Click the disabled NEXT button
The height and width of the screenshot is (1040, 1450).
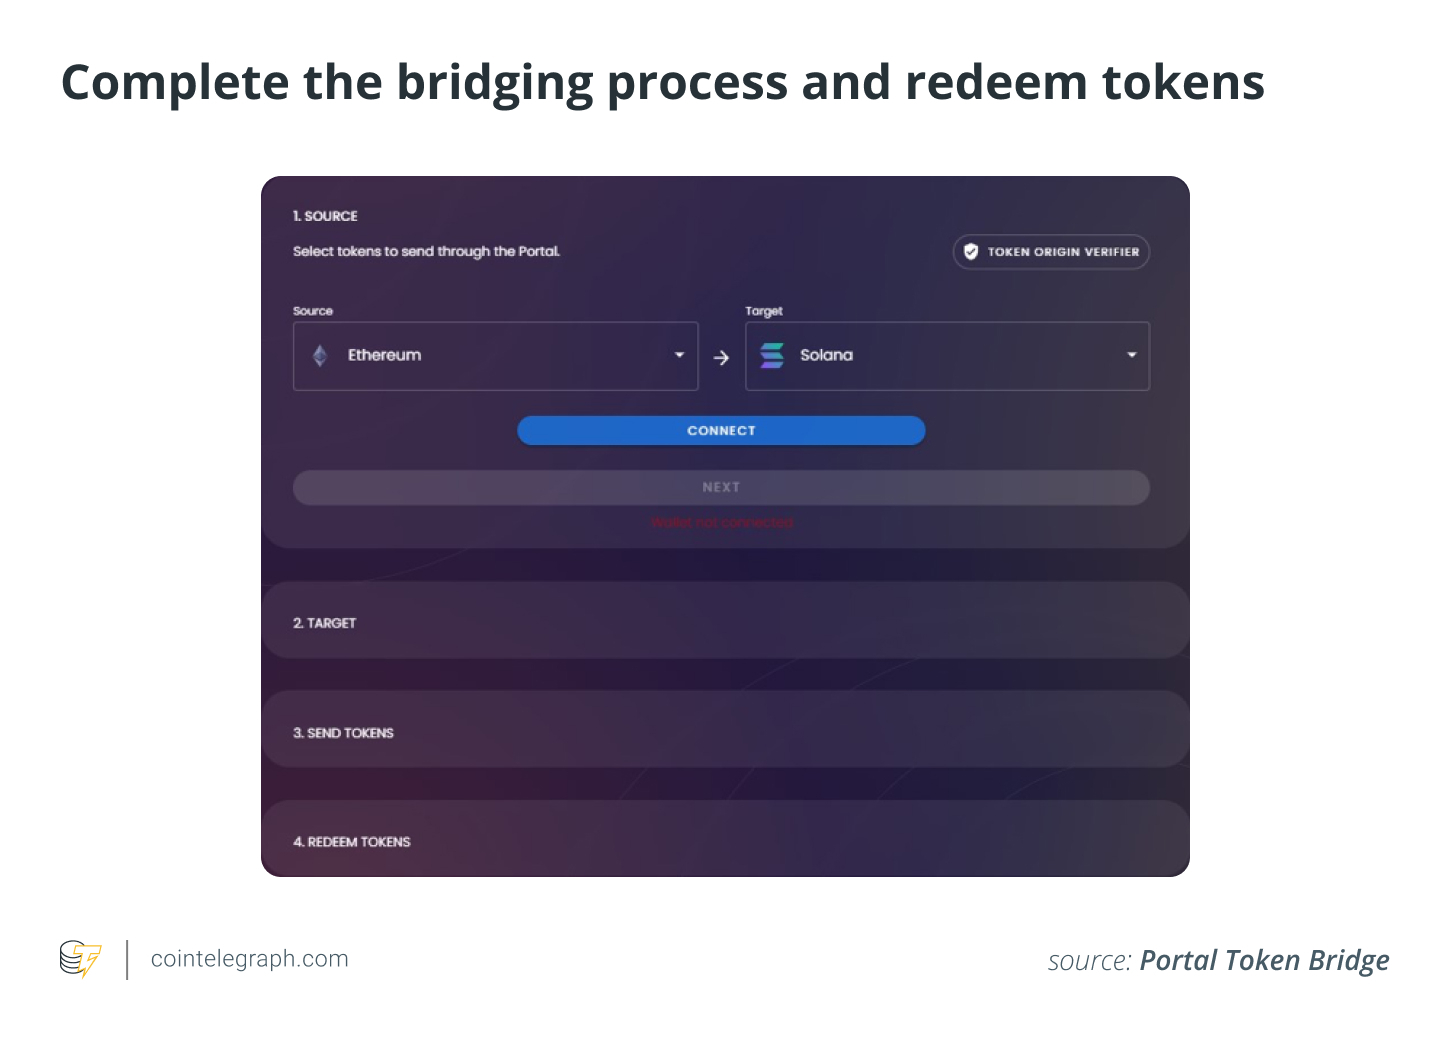(x=721, y=487)
